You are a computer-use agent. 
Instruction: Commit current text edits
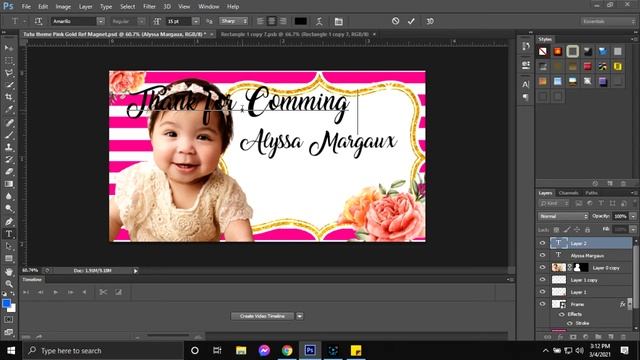411,21
